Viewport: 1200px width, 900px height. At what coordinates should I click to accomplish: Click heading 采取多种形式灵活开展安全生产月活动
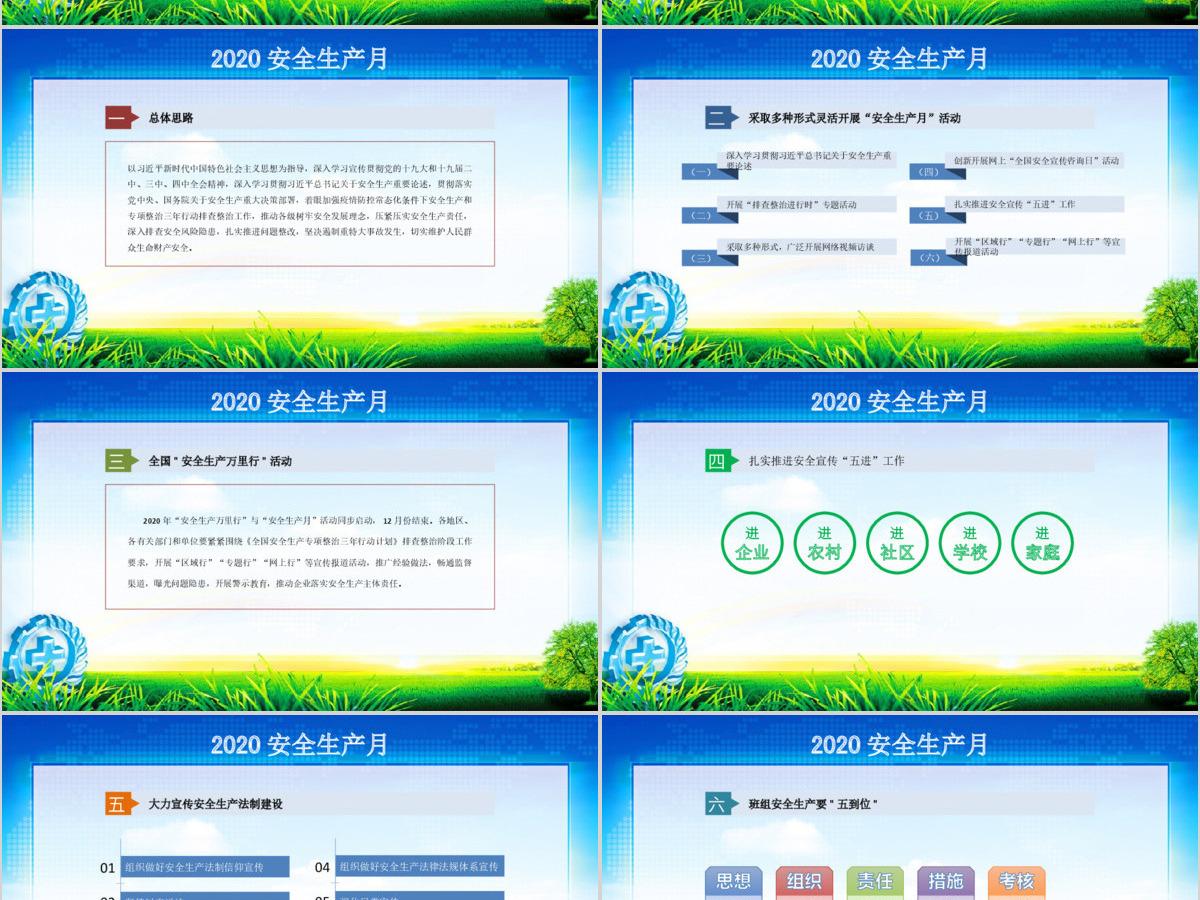(854, 118)
